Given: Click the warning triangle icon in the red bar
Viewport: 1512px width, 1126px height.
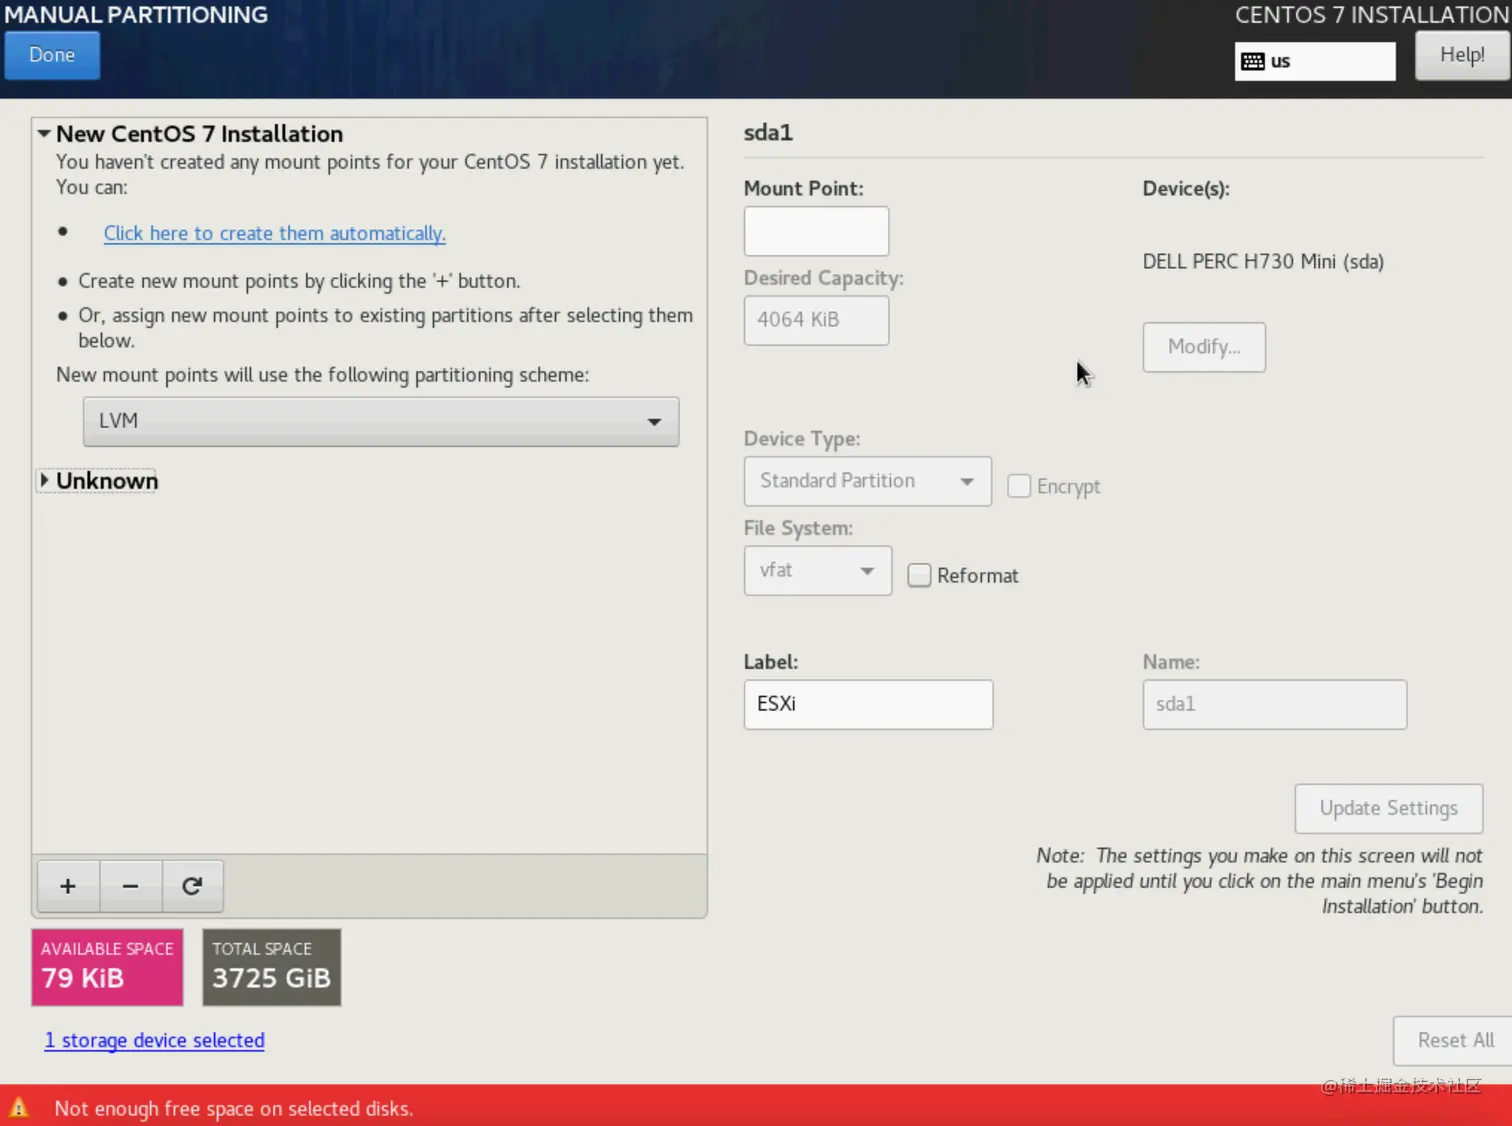Looking at the screenshot, I should point(19,1107).
